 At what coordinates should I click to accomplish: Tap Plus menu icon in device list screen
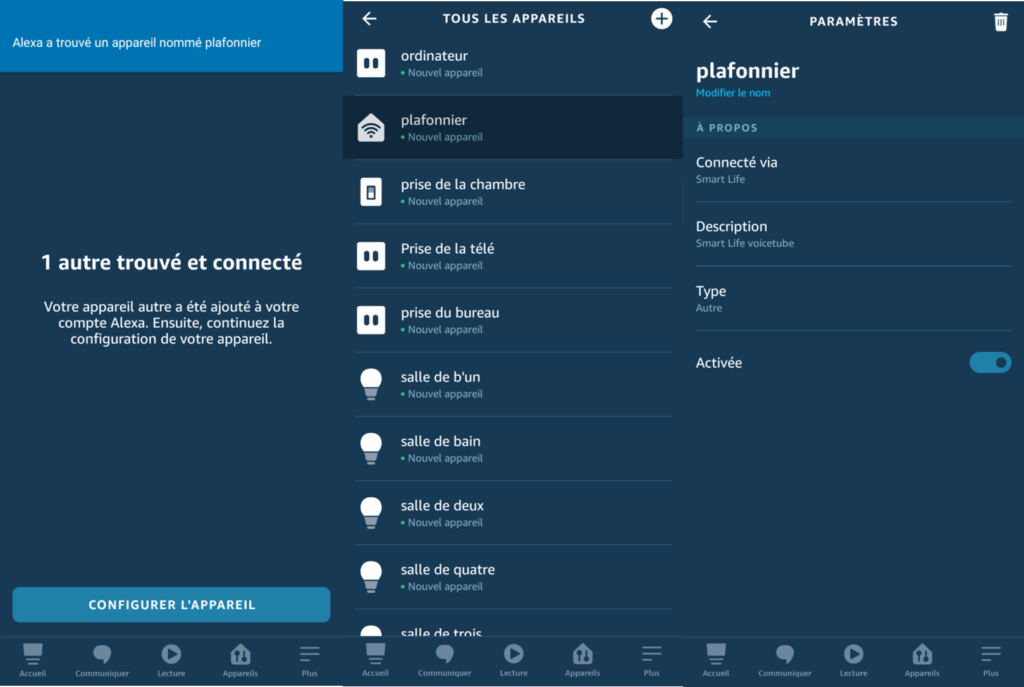652,654
